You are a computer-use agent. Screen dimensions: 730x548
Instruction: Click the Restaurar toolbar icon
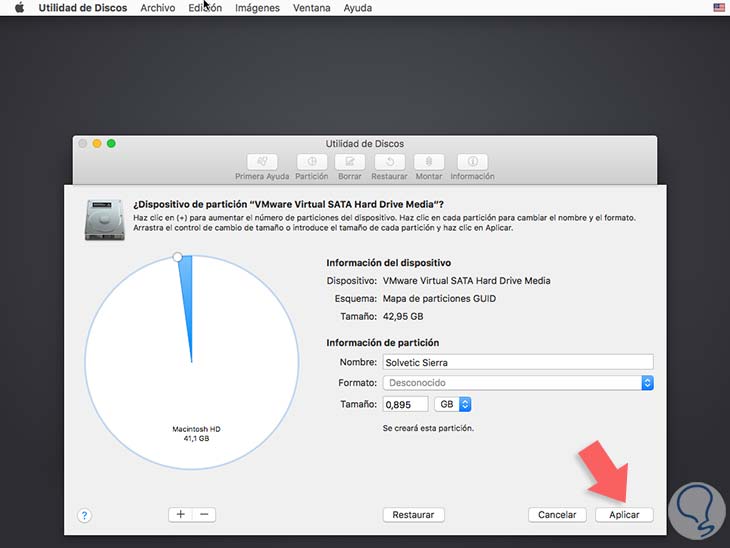(389, 162)
